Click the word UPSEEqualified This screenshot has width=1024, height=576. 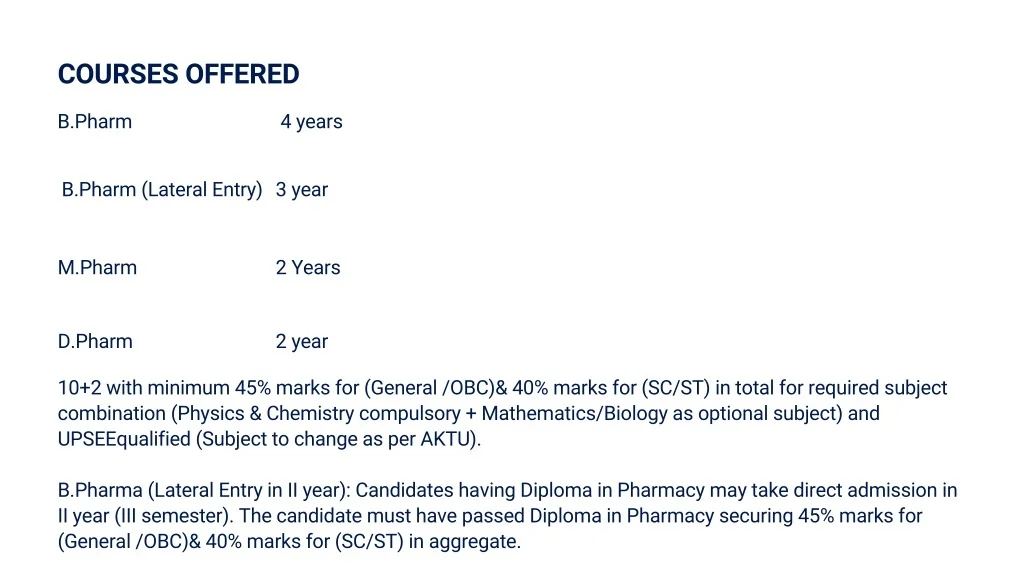click(126, 440)
